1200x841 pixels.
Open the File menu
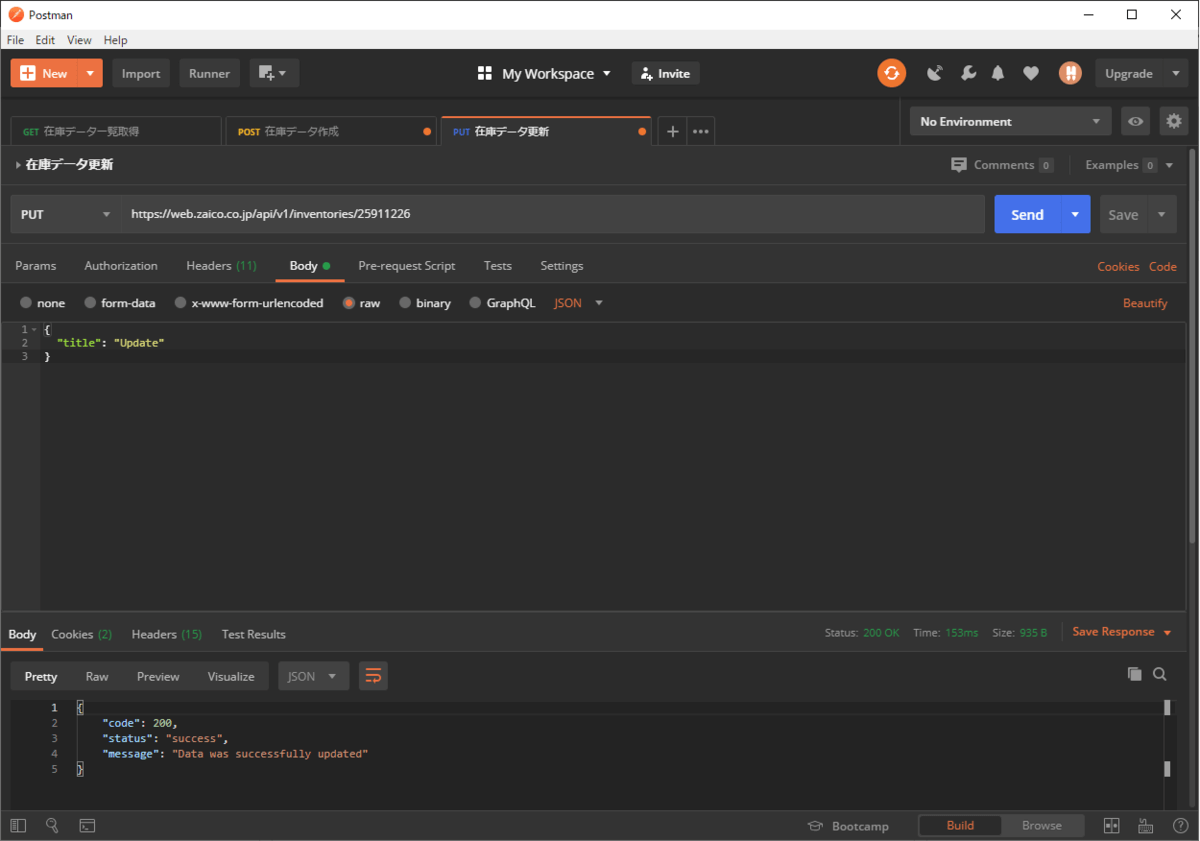(15, 40)
